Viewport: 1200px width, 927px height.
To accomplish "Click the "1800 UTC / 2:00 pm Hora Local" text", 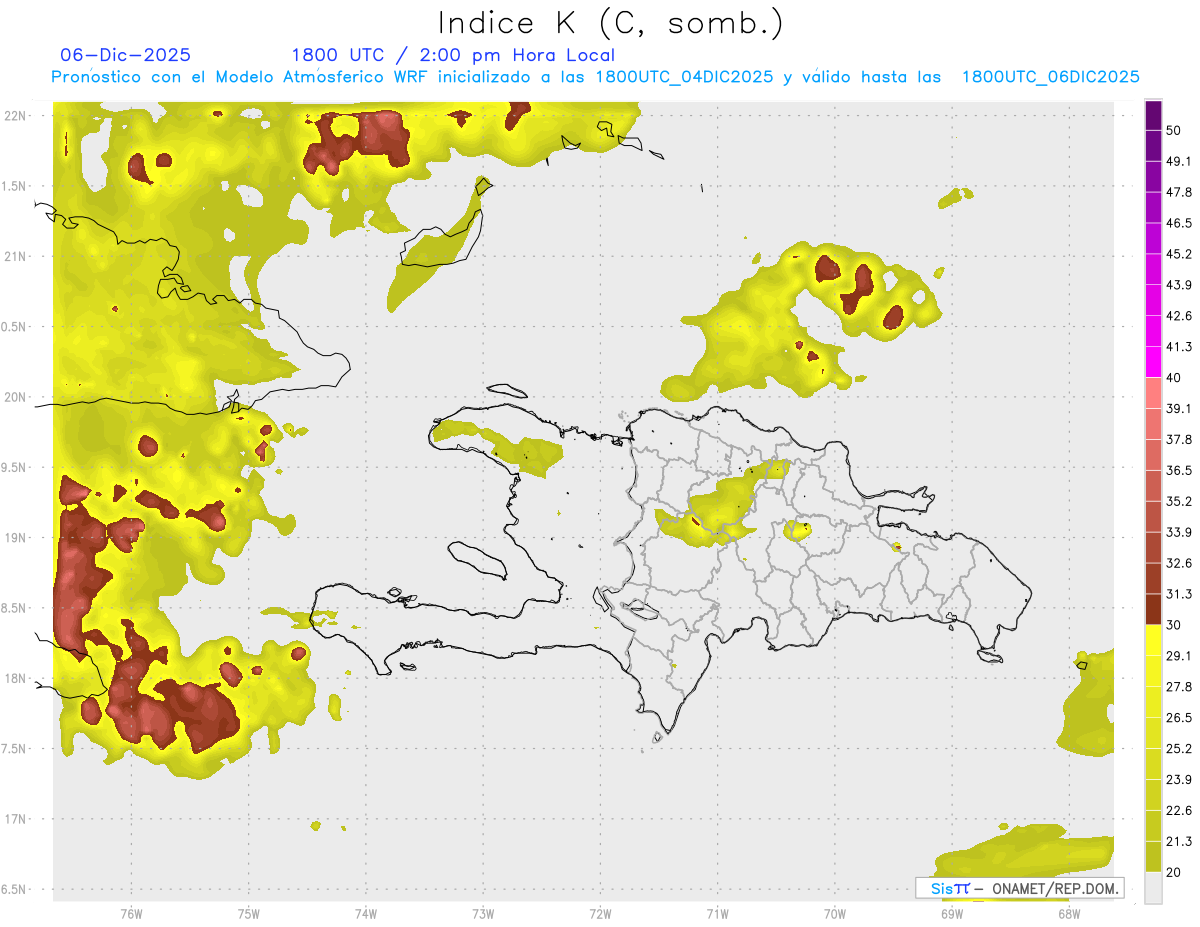I will tap(452, 55).
